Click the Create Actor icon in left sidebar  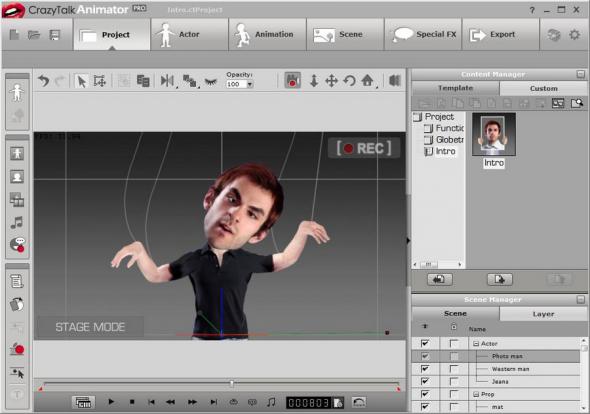coord(17,93)
